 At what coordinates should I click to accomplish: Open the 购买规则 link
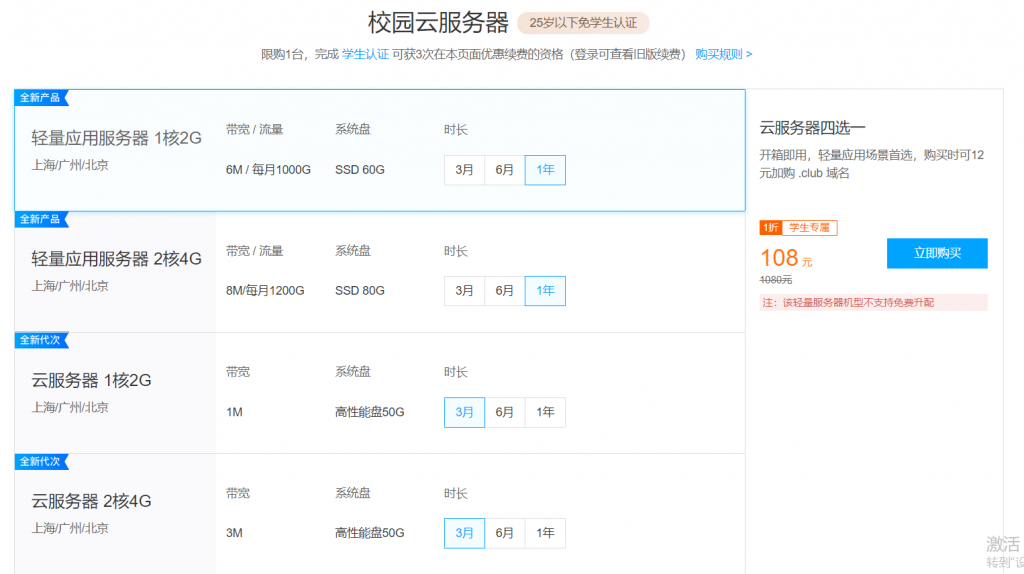pos(723,54)
